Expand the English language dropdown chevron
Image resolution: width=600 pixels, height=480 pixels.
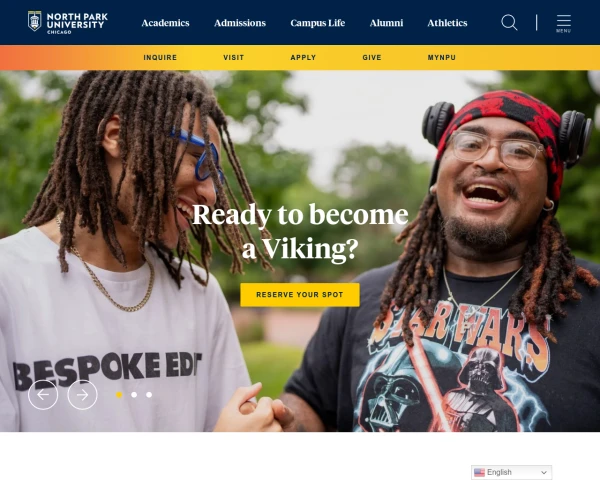[544, 473]
